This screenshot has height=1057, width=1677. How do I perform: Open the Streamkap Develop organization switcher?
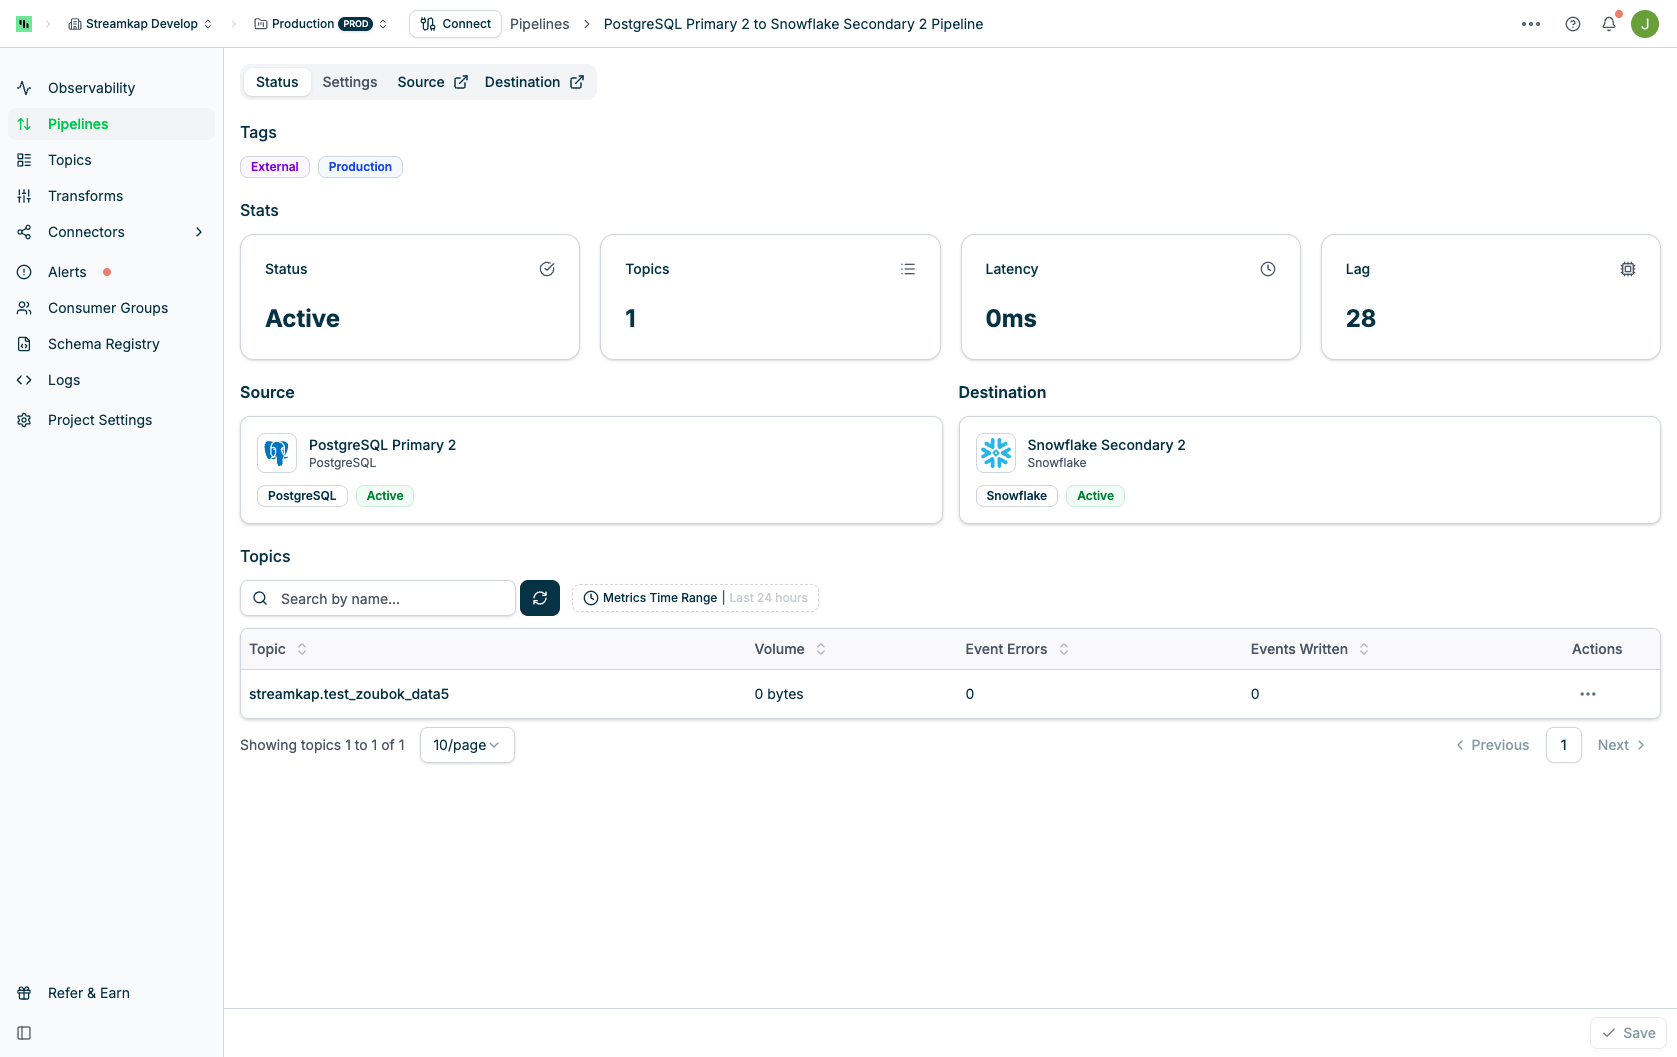[140, 24]
